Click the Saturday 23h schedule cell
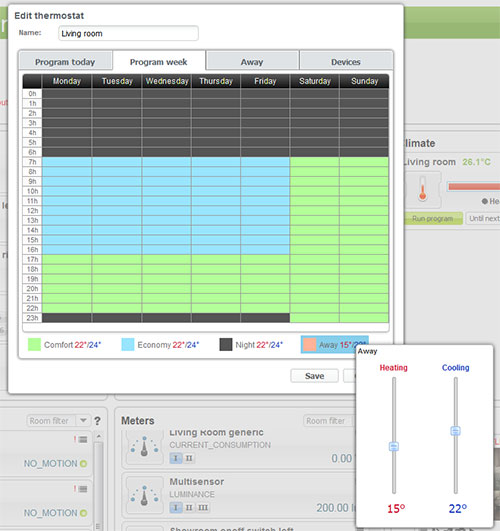500x531 pixels. [315, 318]
